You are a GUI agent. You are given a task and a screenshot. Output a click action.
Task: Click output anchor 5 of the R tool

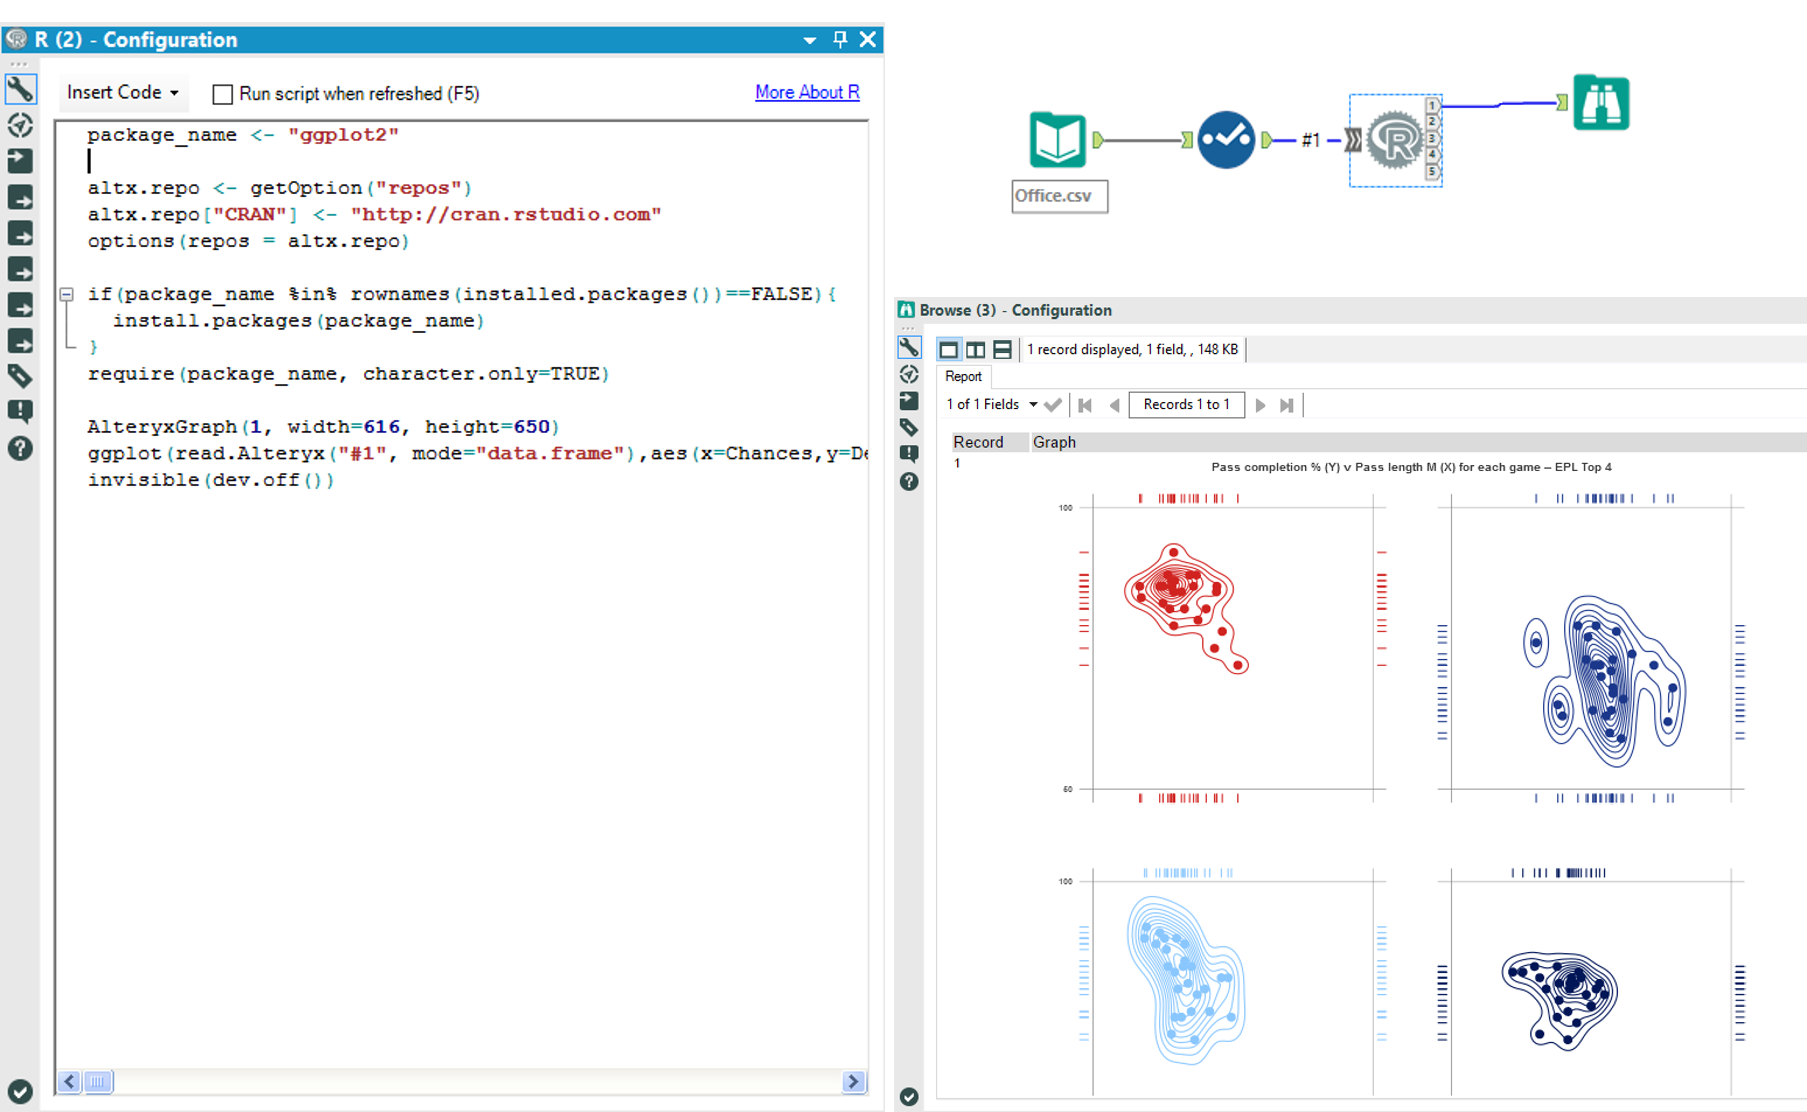(x=1433, y=172)
